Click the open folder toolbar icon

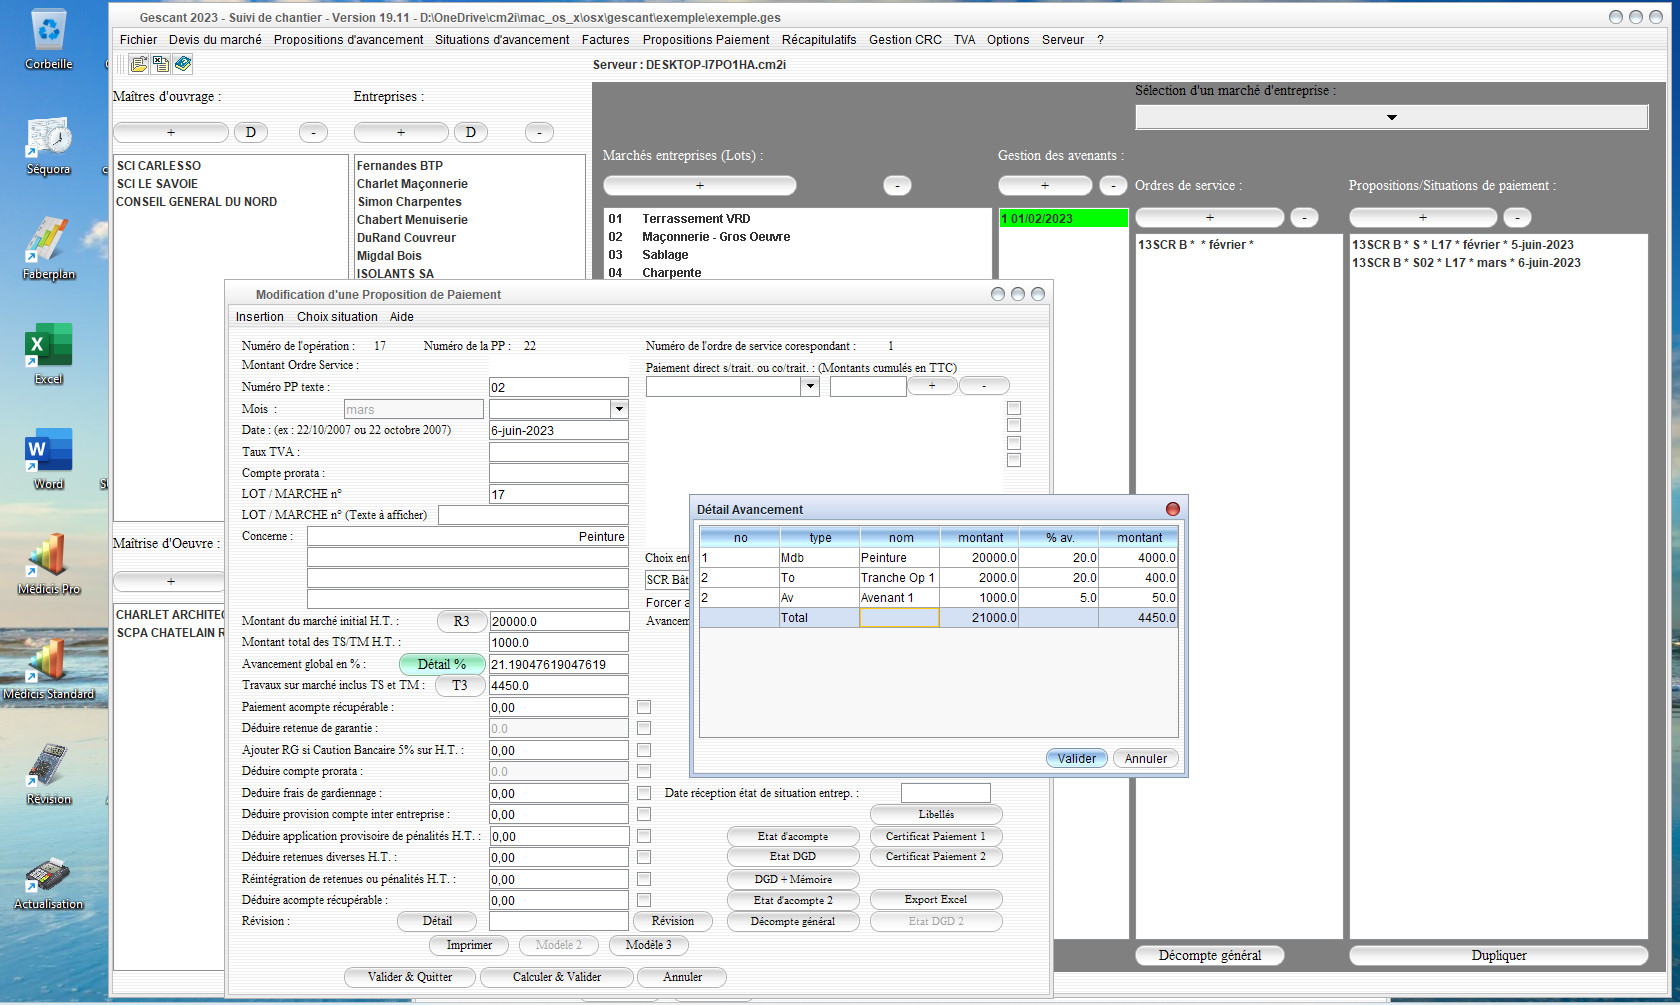coord(139,64)
